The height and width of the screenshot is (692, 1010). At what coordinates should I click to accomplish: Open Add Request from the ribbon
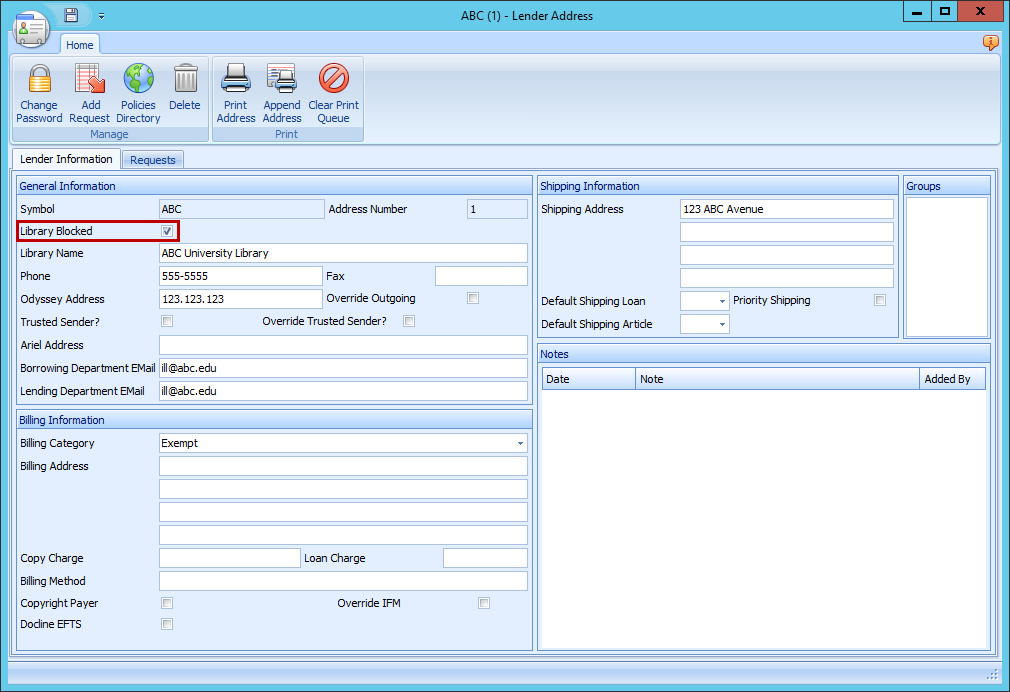(90, 80)
